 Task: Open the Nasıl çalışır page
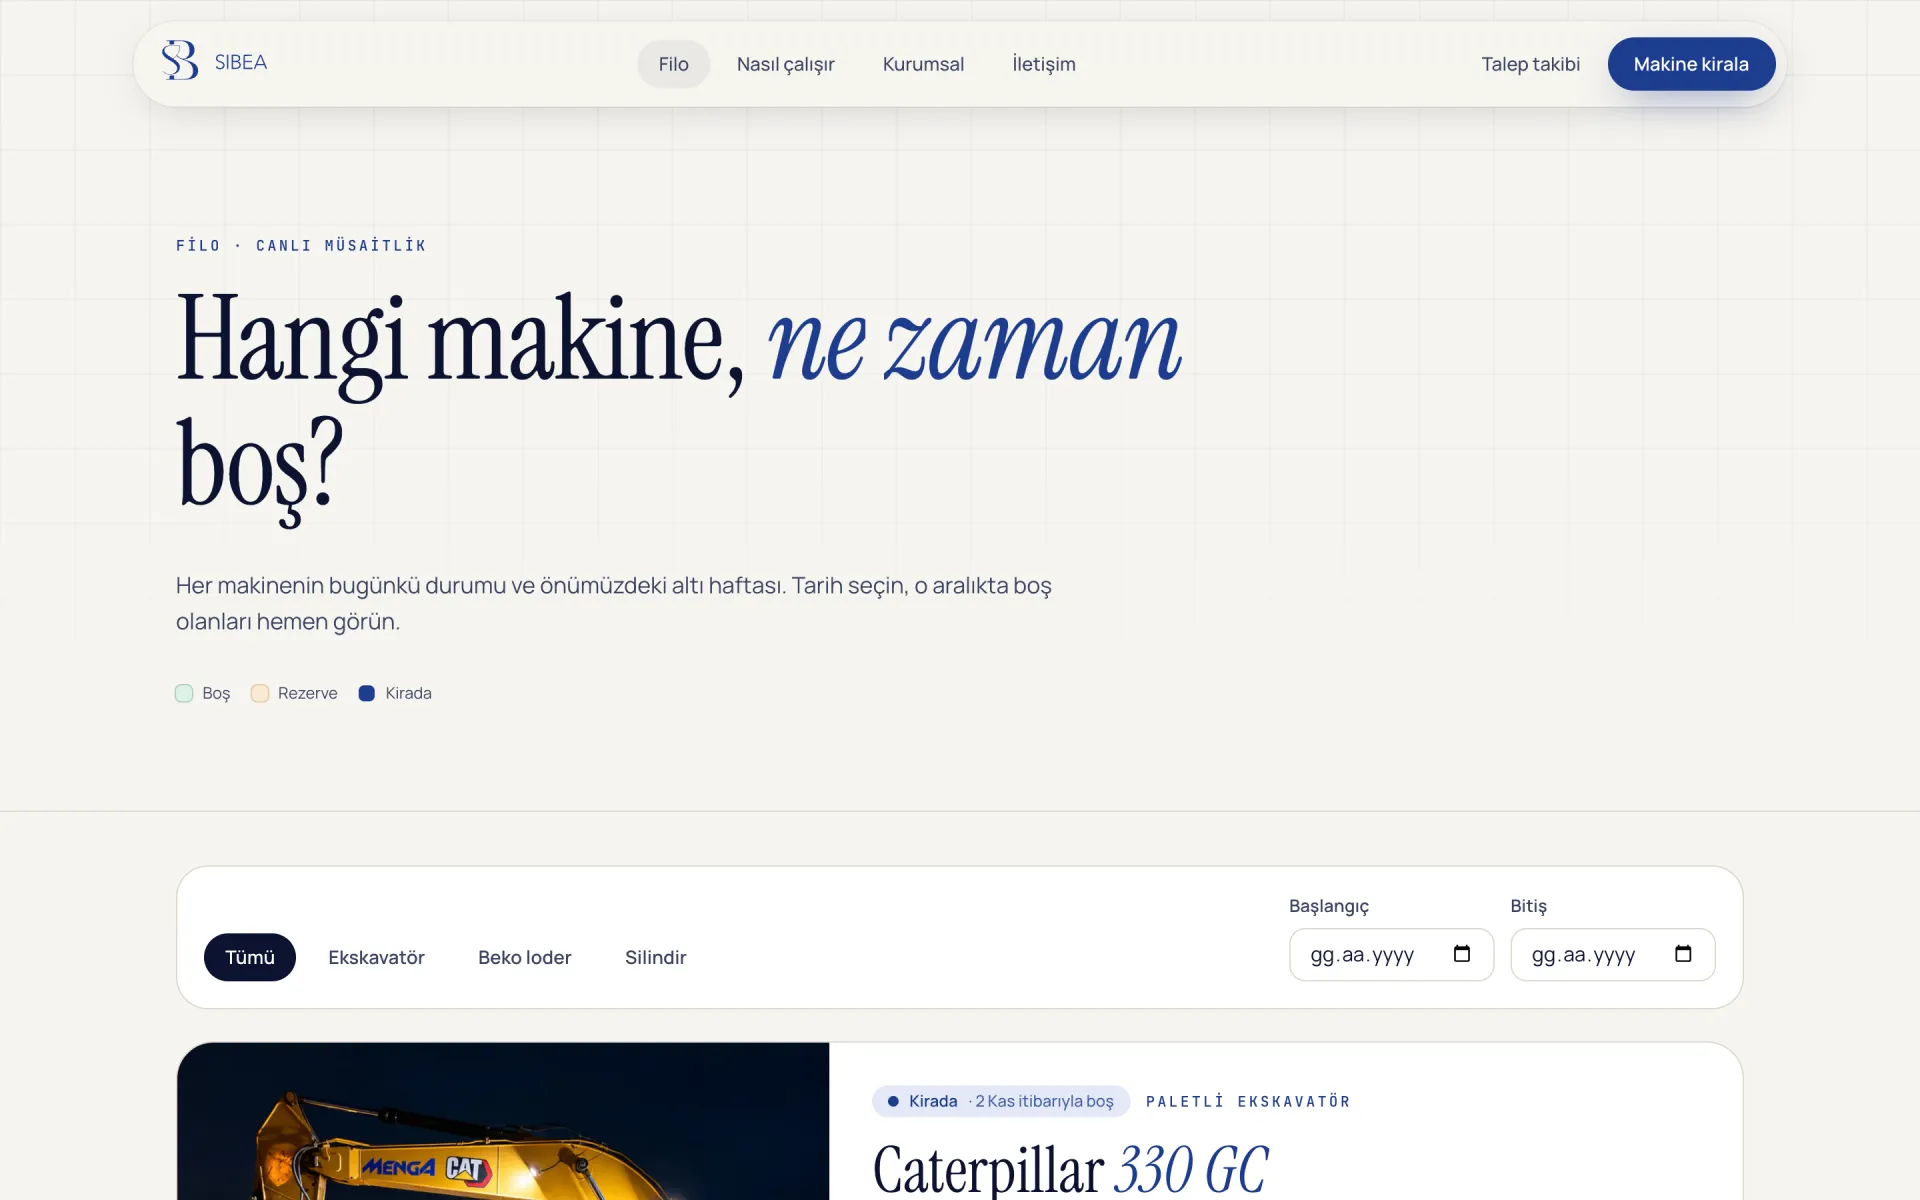[785, 64]
